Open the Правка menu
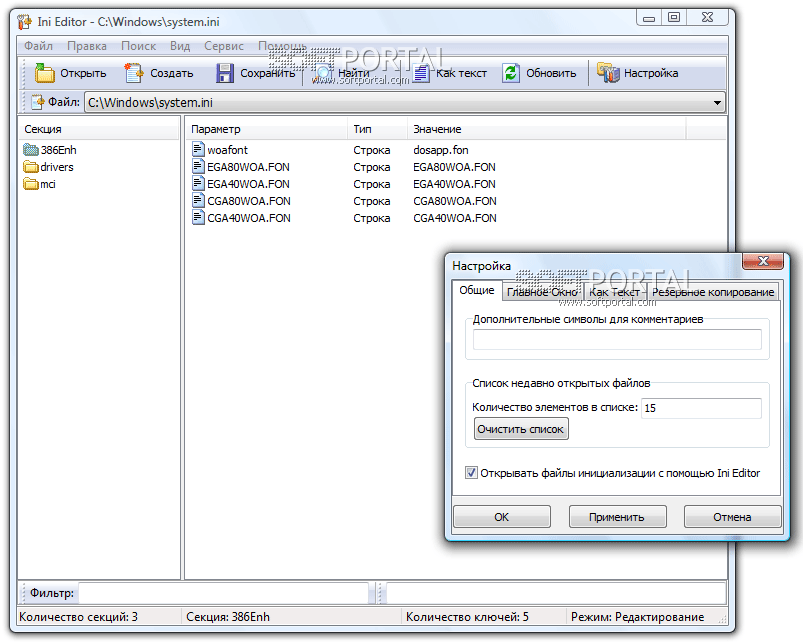This screenshot has height=644, width=803. pos(87,46)
